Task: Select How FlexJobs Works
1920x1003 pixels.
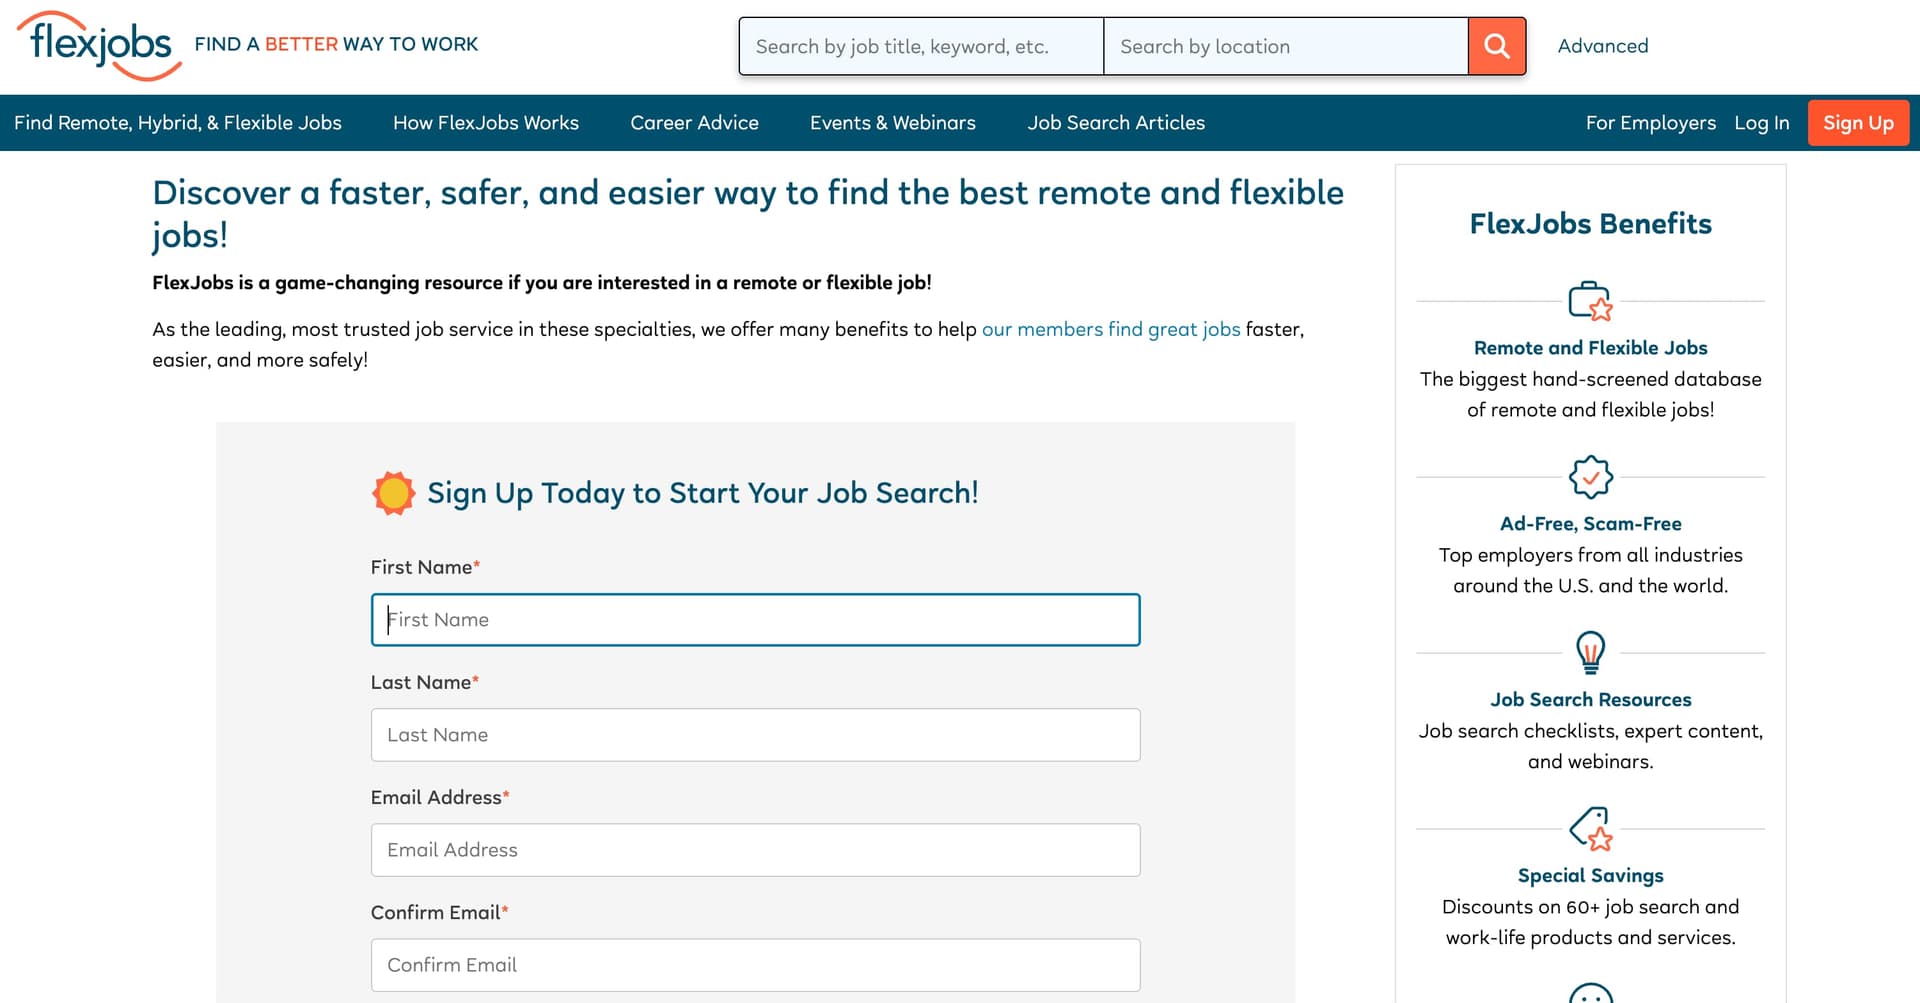Action: pos(486,122)
